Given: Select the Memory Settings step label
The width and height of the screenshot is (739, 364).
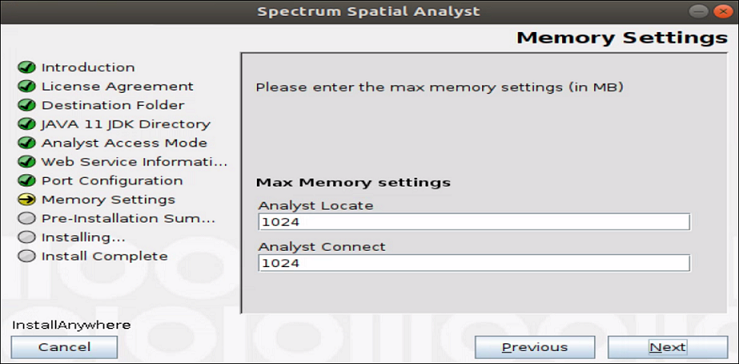Looking at the screenshot, I should click(x=108, y=199).
